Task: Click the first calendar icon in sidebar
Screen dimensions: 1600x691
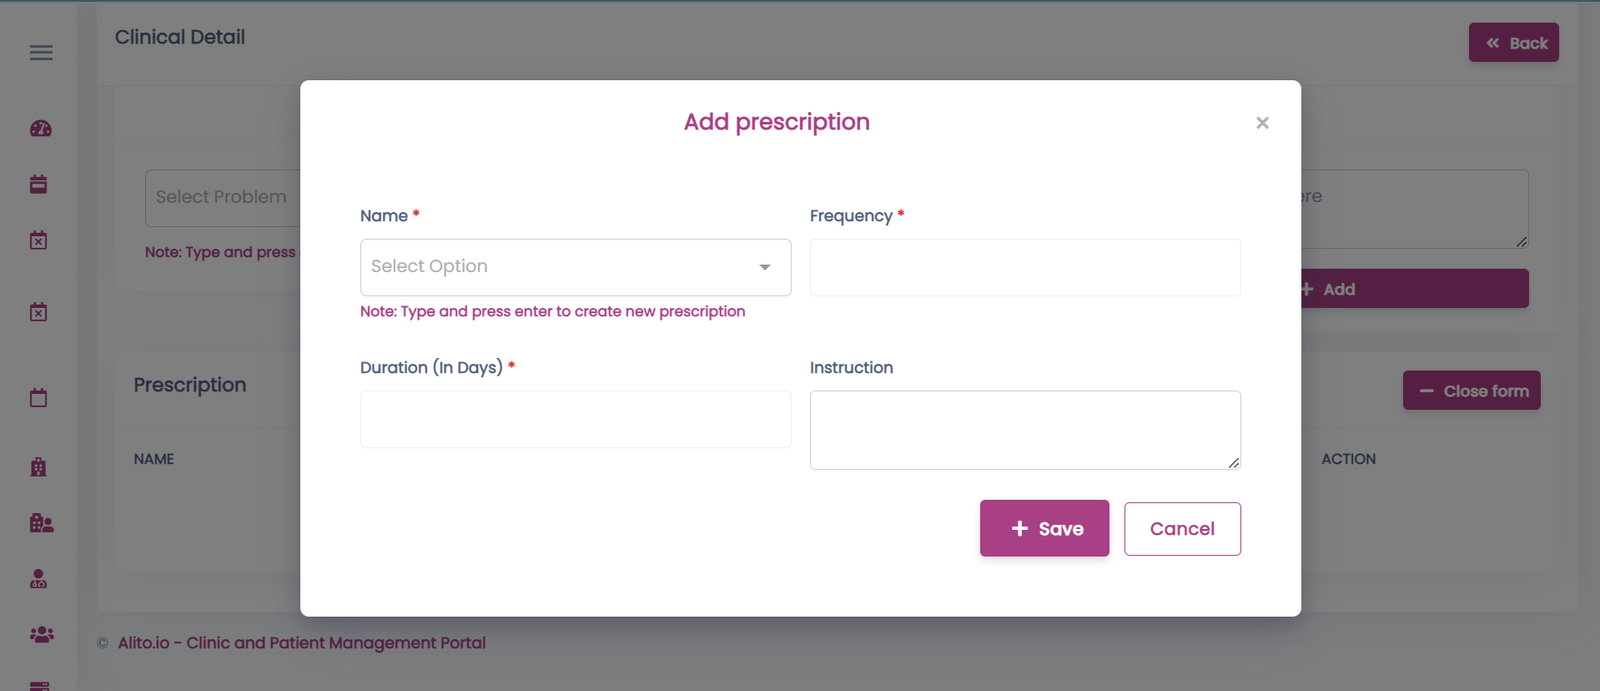Action: (x=39, y=184)
